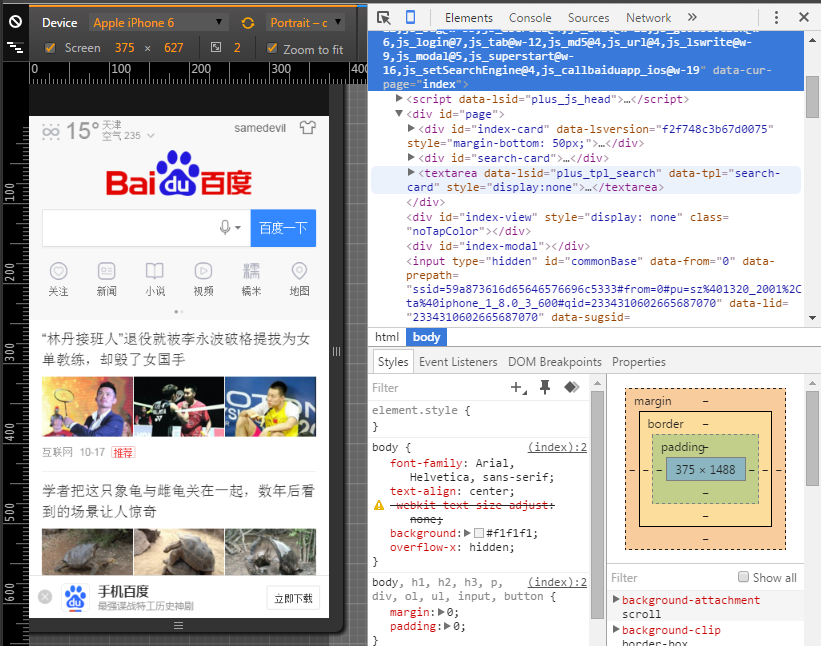Open the Device model dropdown

(157, 23)
